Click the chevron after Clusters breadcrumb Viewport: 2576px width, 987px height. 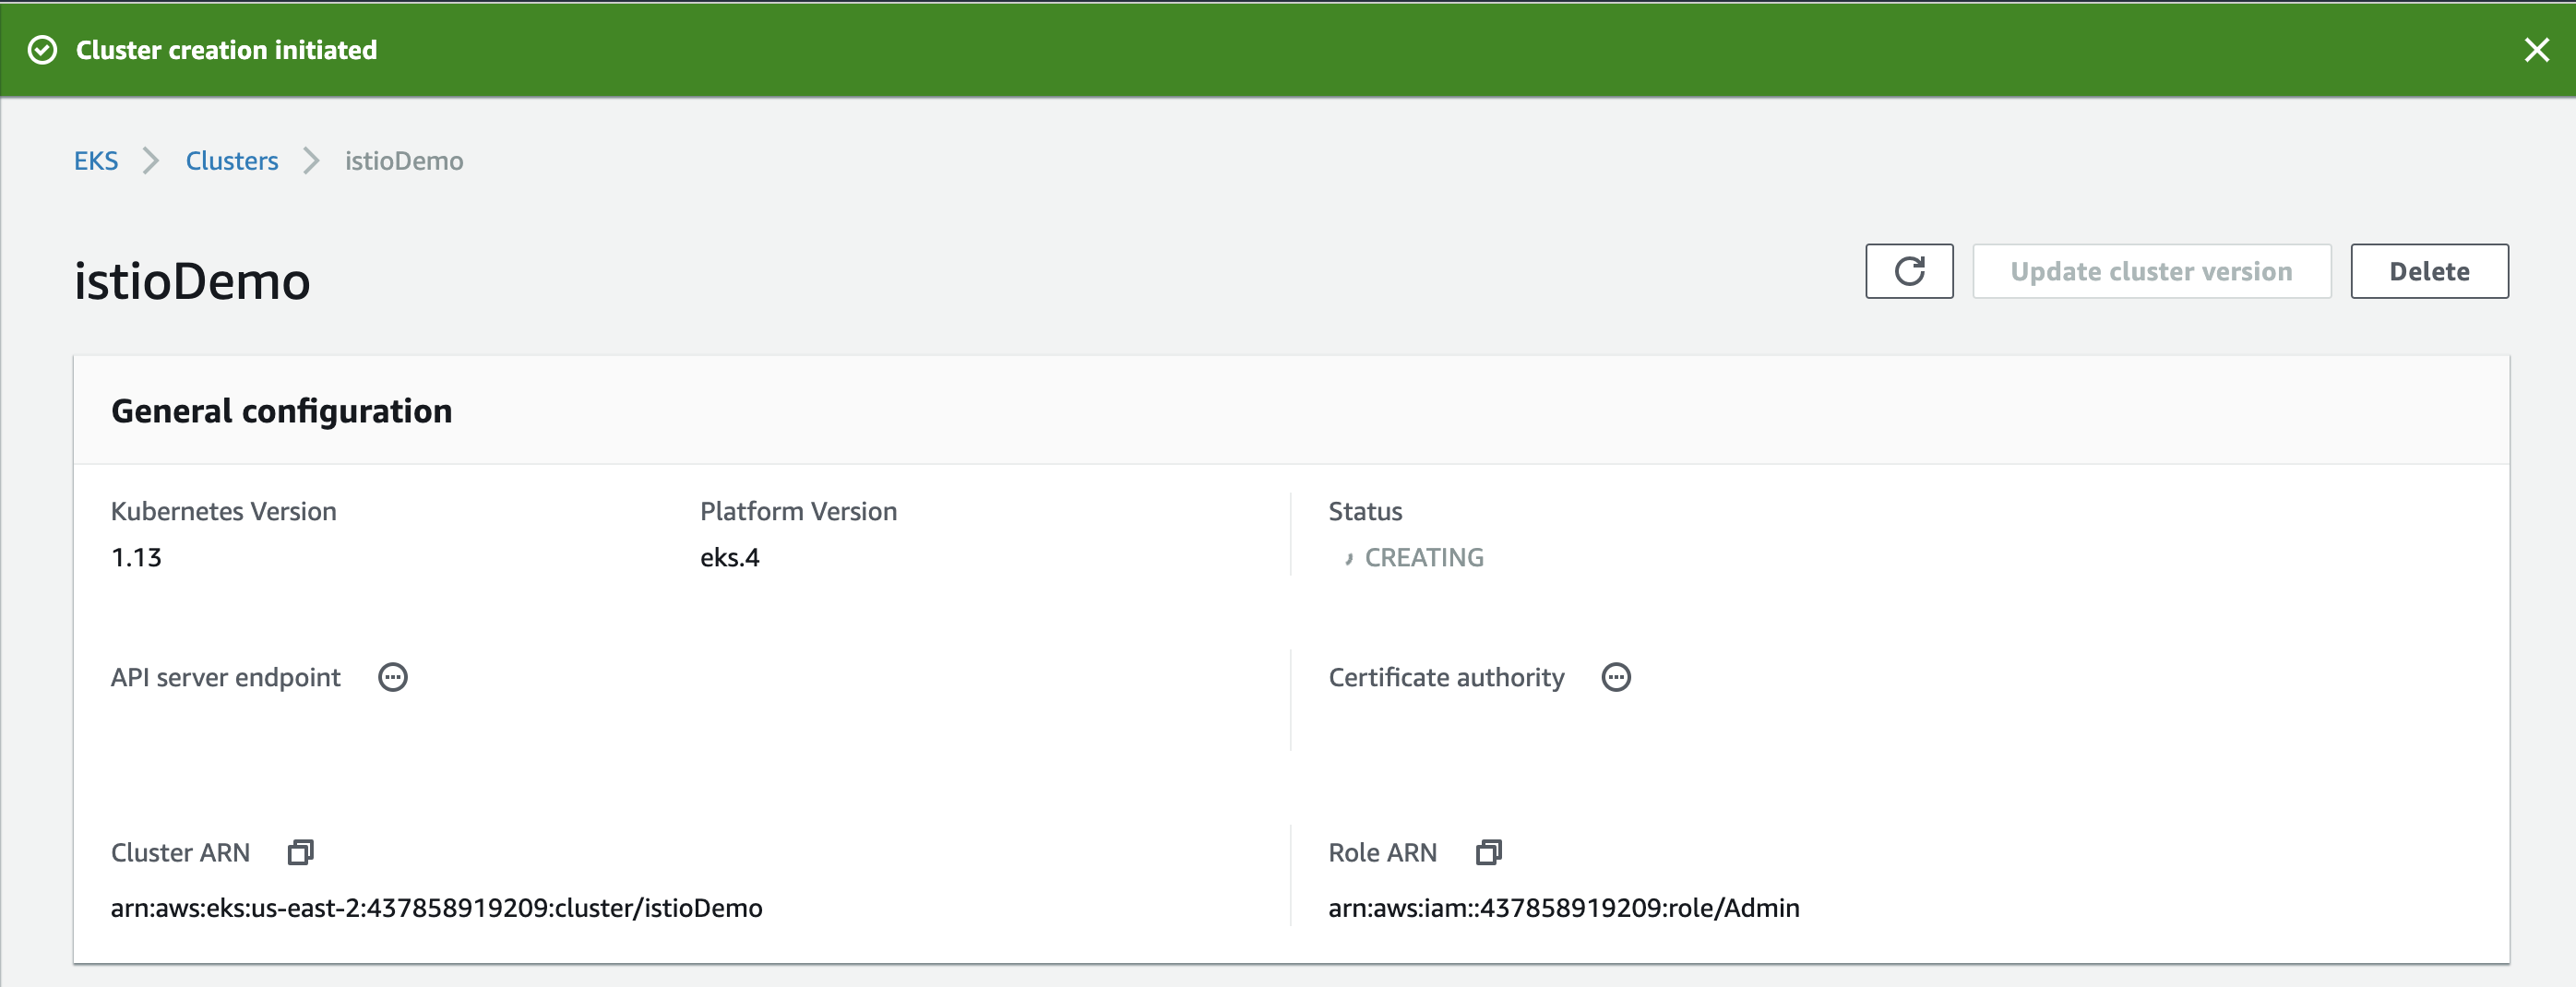coord(311,161)
